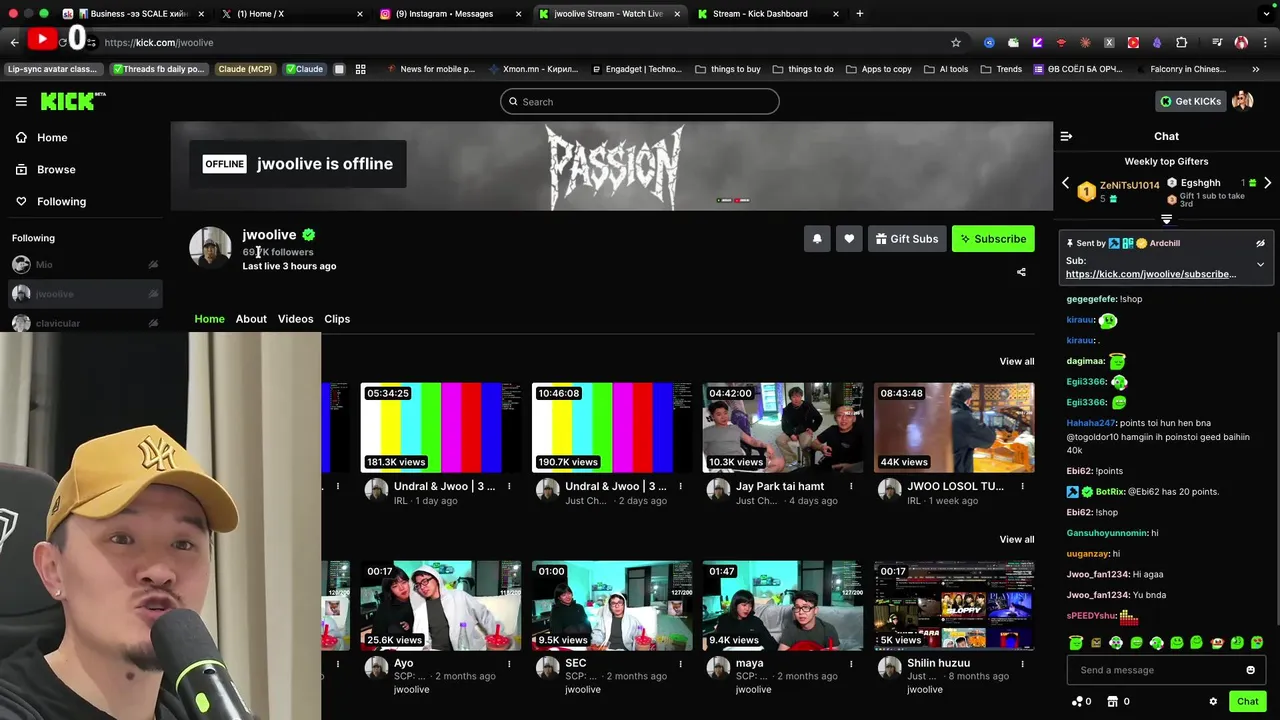Click the Get KICKs button
Image resolution: width=1280 pixels, height=720 pixels.
1190,101
